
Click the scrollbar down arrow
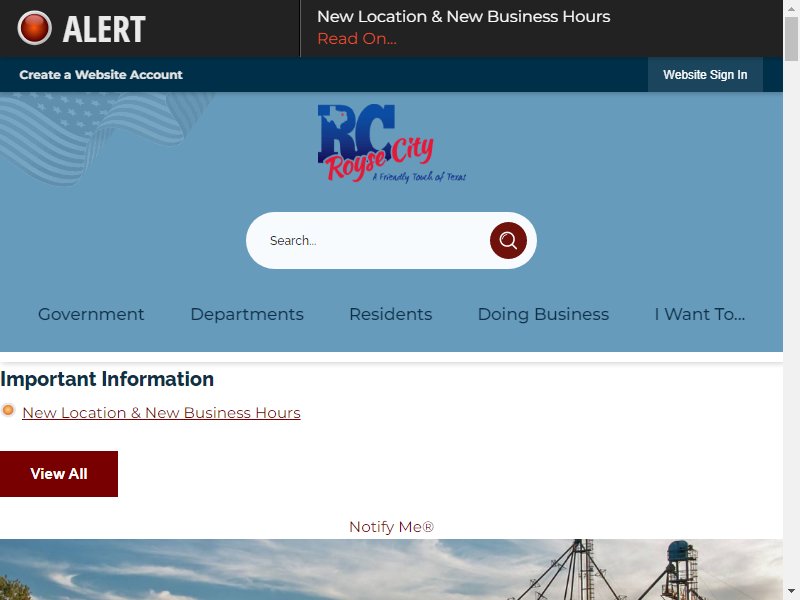791,591
